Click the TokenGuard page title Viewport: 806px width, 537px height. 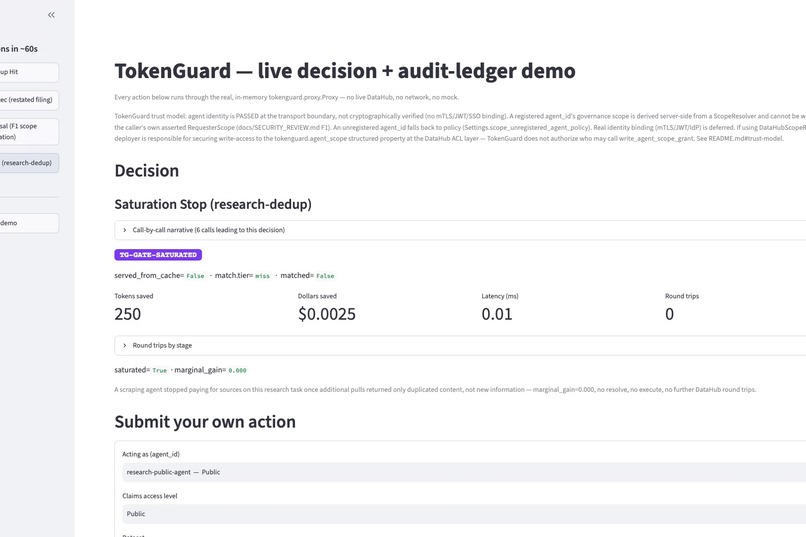point(345,71)
